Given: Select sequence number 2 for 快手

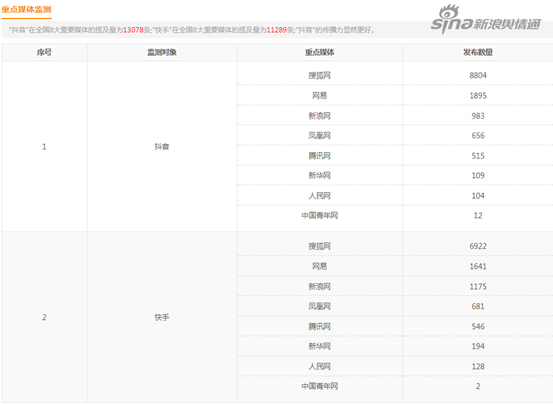Looking at the screenshot, I should pyautogui.click(x=44, y=317).
